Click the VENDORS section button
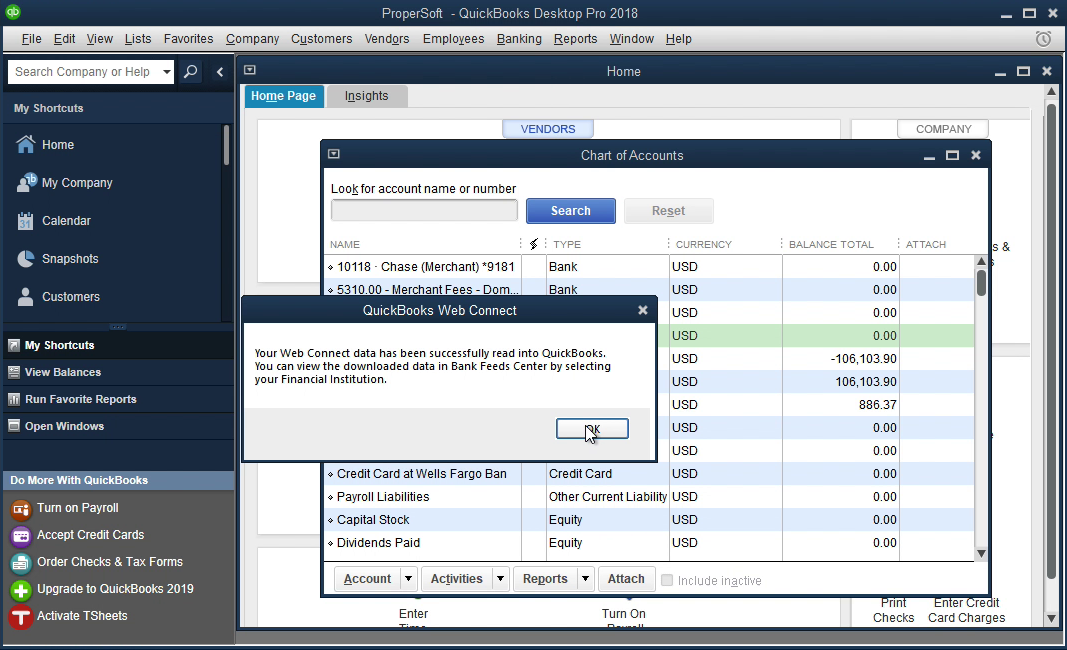The image size is (1067, 650). pyautogui.click(x=548, y=129)
